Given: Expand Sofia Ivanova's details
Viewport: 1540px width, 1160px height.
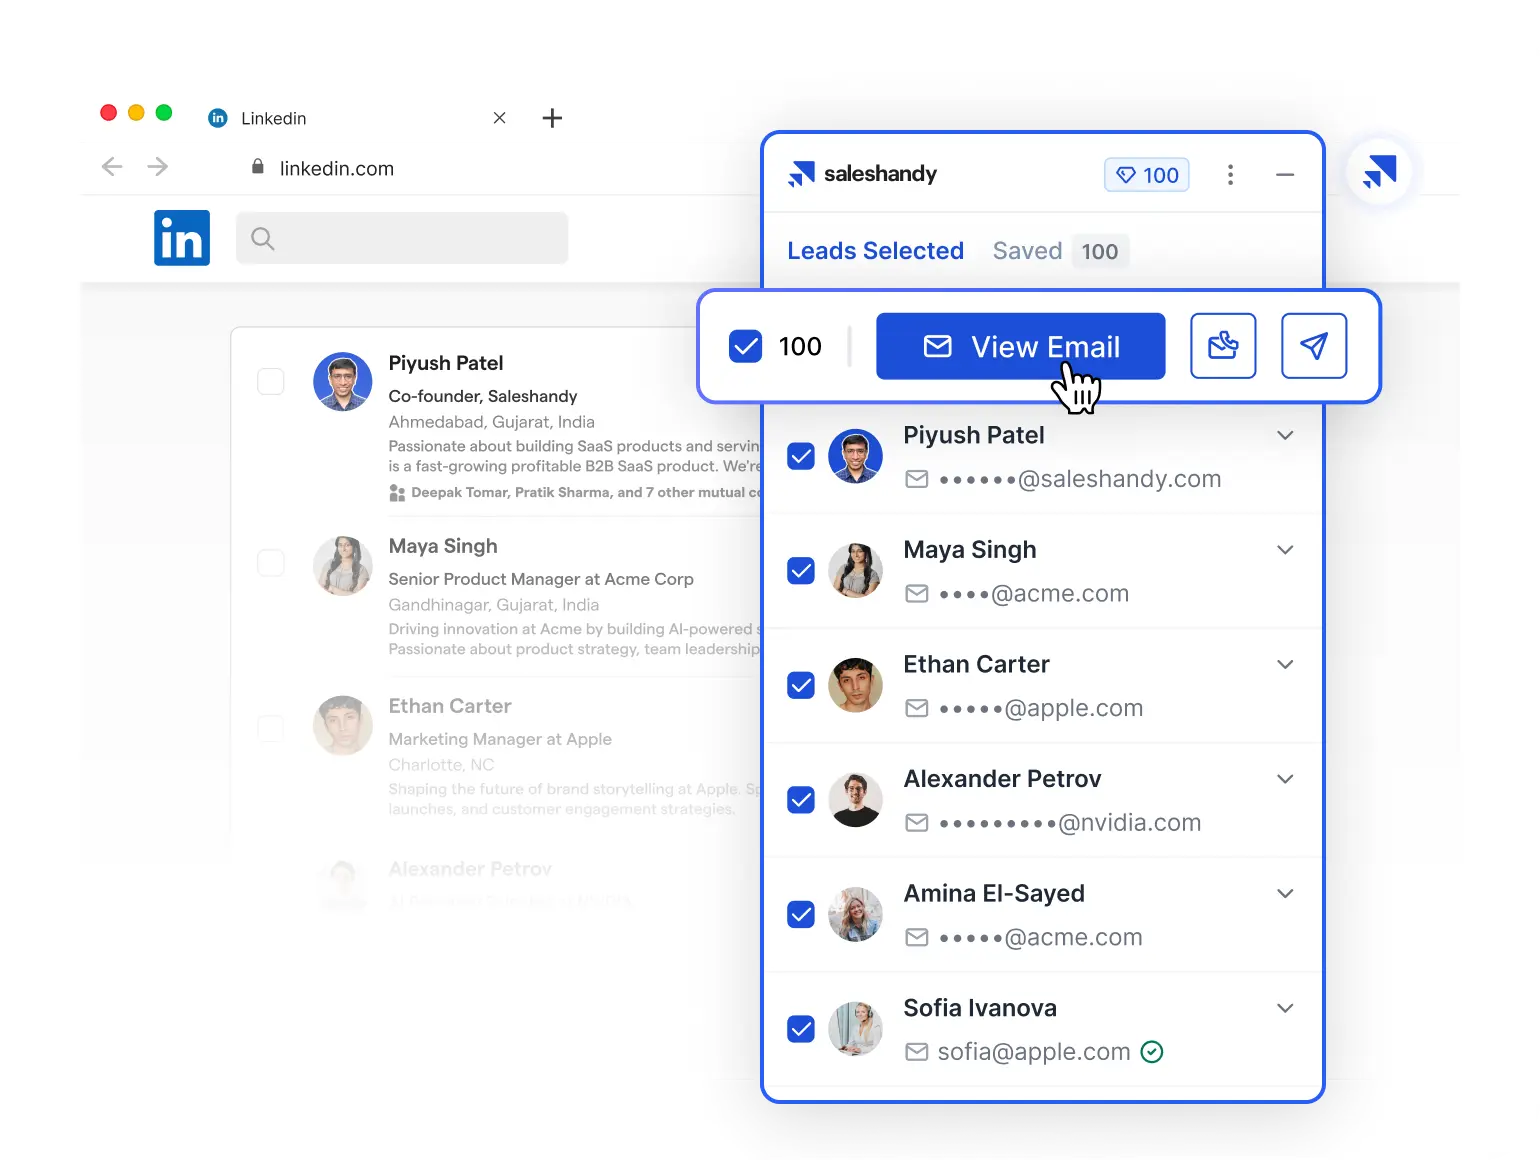Looking at the screenshot, I should [1285, 1008].
